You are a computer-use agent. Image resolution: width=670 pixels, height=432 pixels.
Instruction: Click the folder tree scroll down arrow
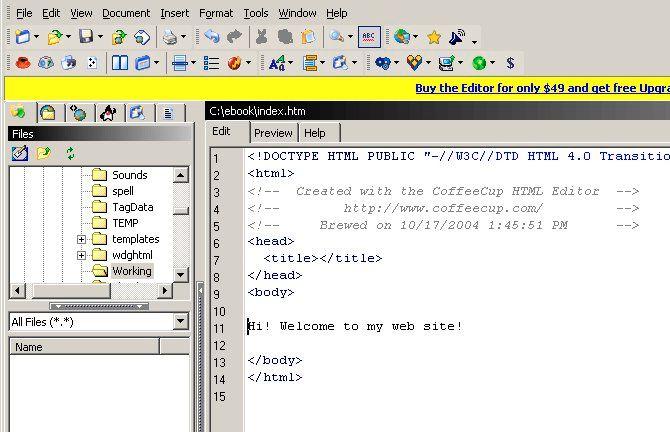point(181,273)
